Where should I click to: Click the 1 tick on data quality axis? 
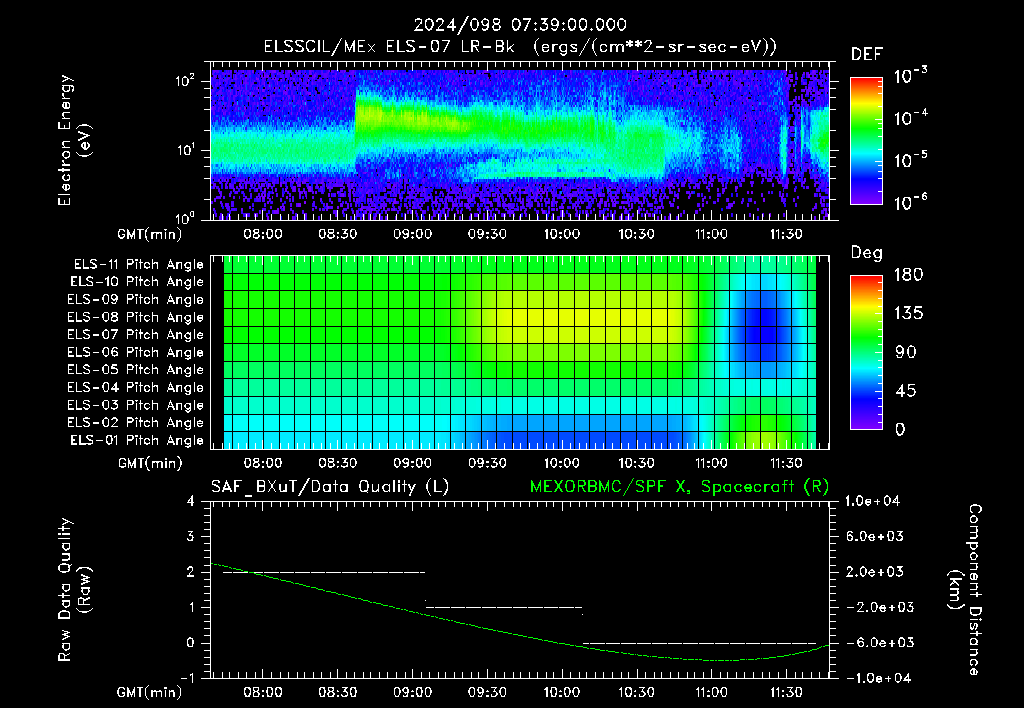[x=190, y=607]
